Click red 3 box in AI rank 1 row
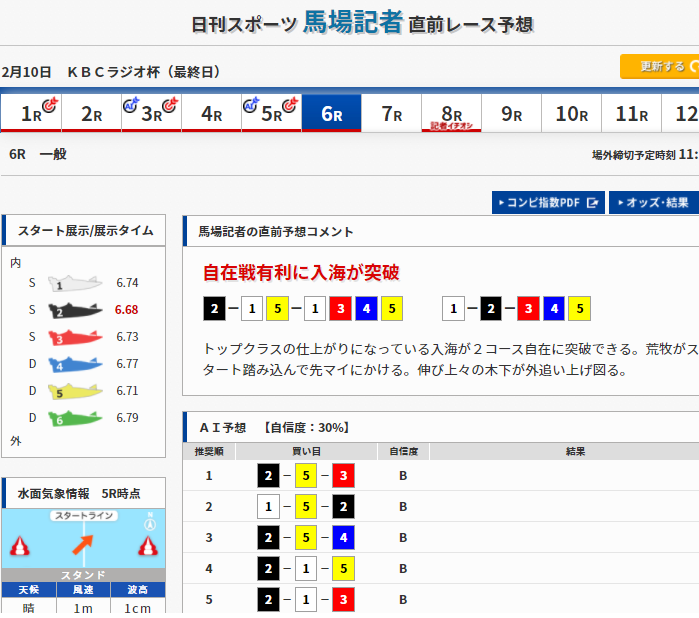This screenshot has height=618, width=699. pyautogui.click(x=343, y=476)
